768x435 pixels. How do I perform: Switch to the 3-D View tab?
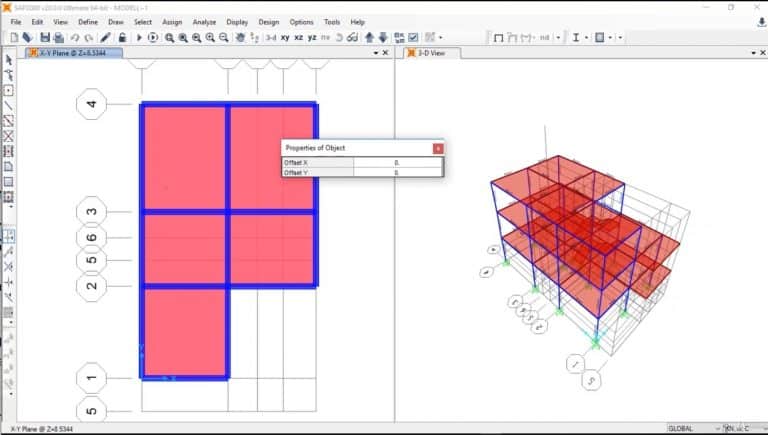[x=431, y=53]
